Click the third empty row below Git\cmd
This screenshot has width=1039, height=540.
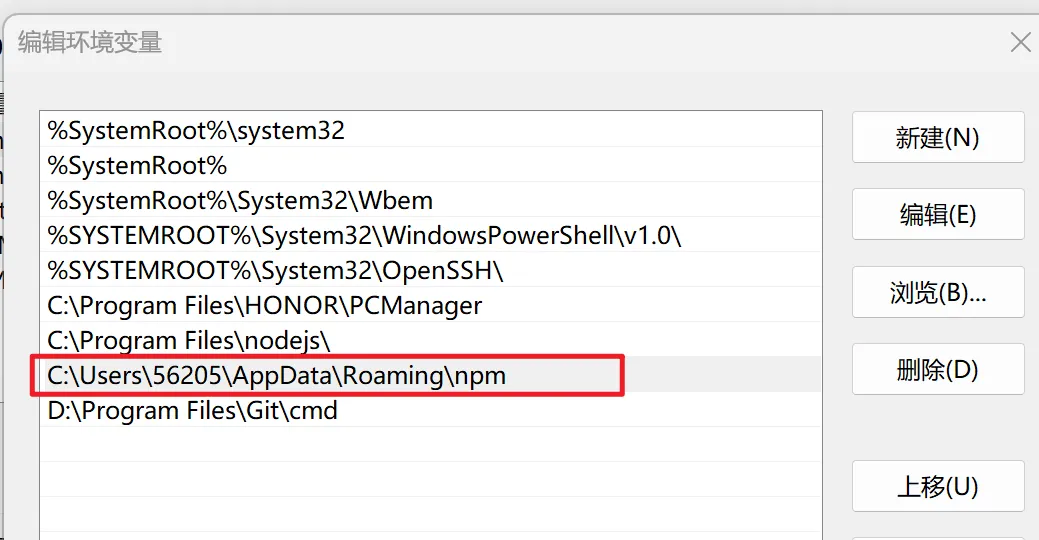coord(430,516)
